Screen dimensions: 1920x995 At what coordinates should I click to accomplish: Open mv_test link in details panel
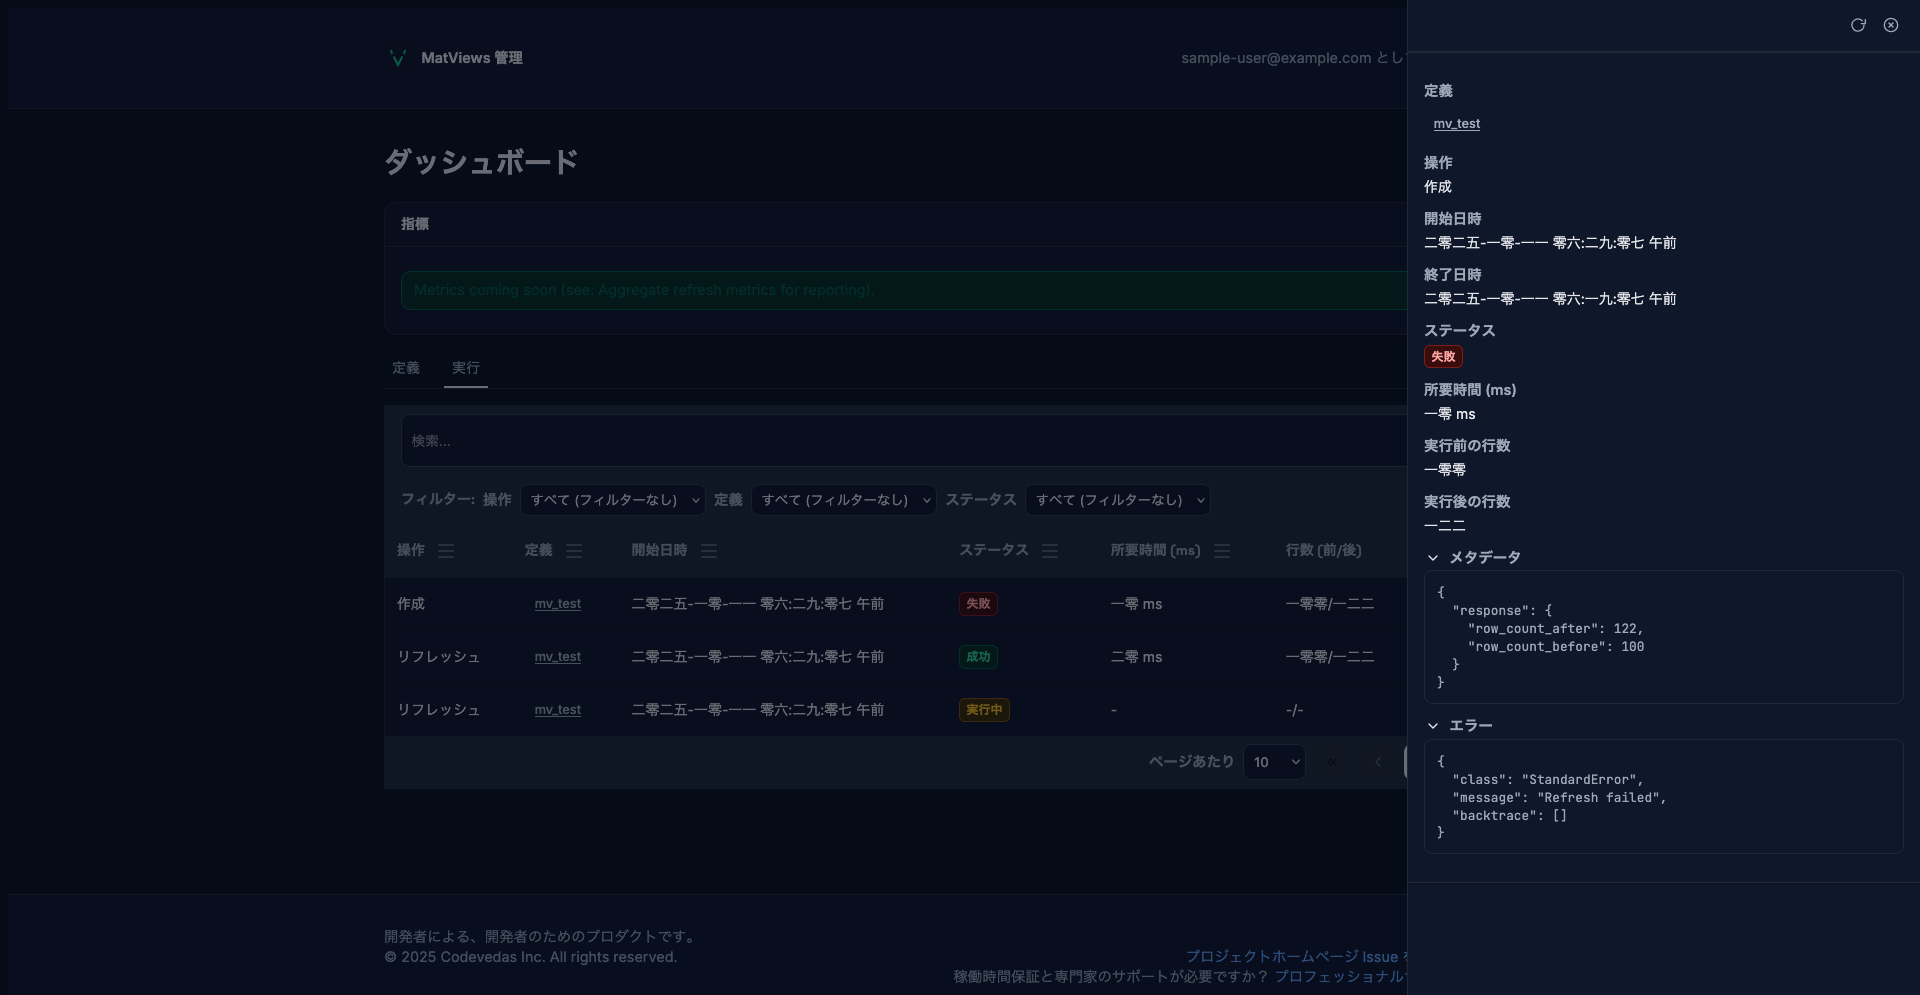click(x=1456, y=124)
